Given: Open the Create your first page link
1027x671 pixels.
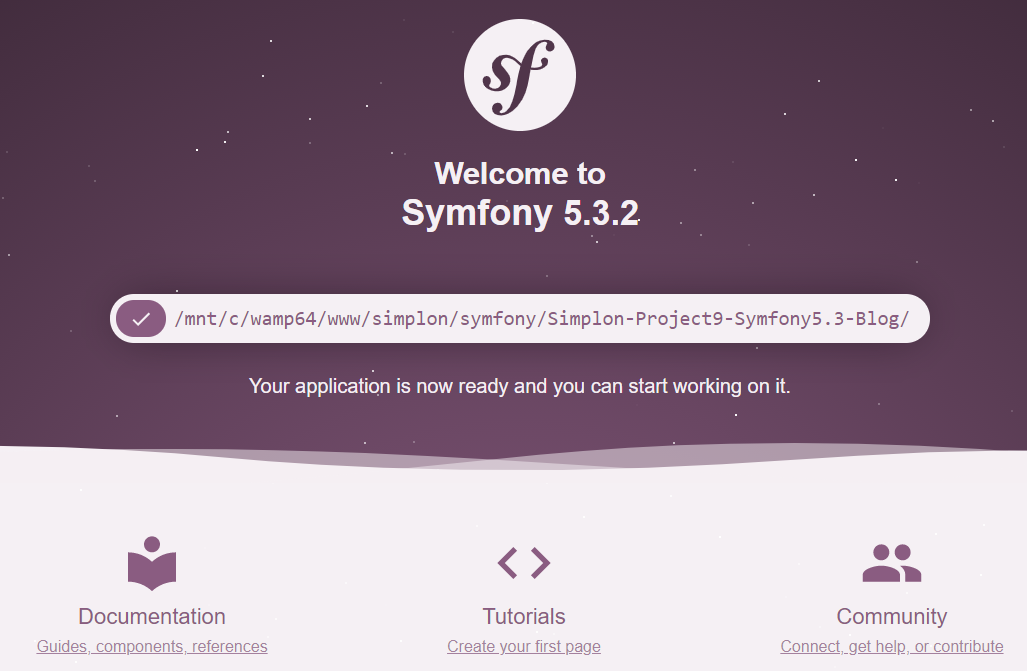Looking at the screenshot, I should [523, 646].
